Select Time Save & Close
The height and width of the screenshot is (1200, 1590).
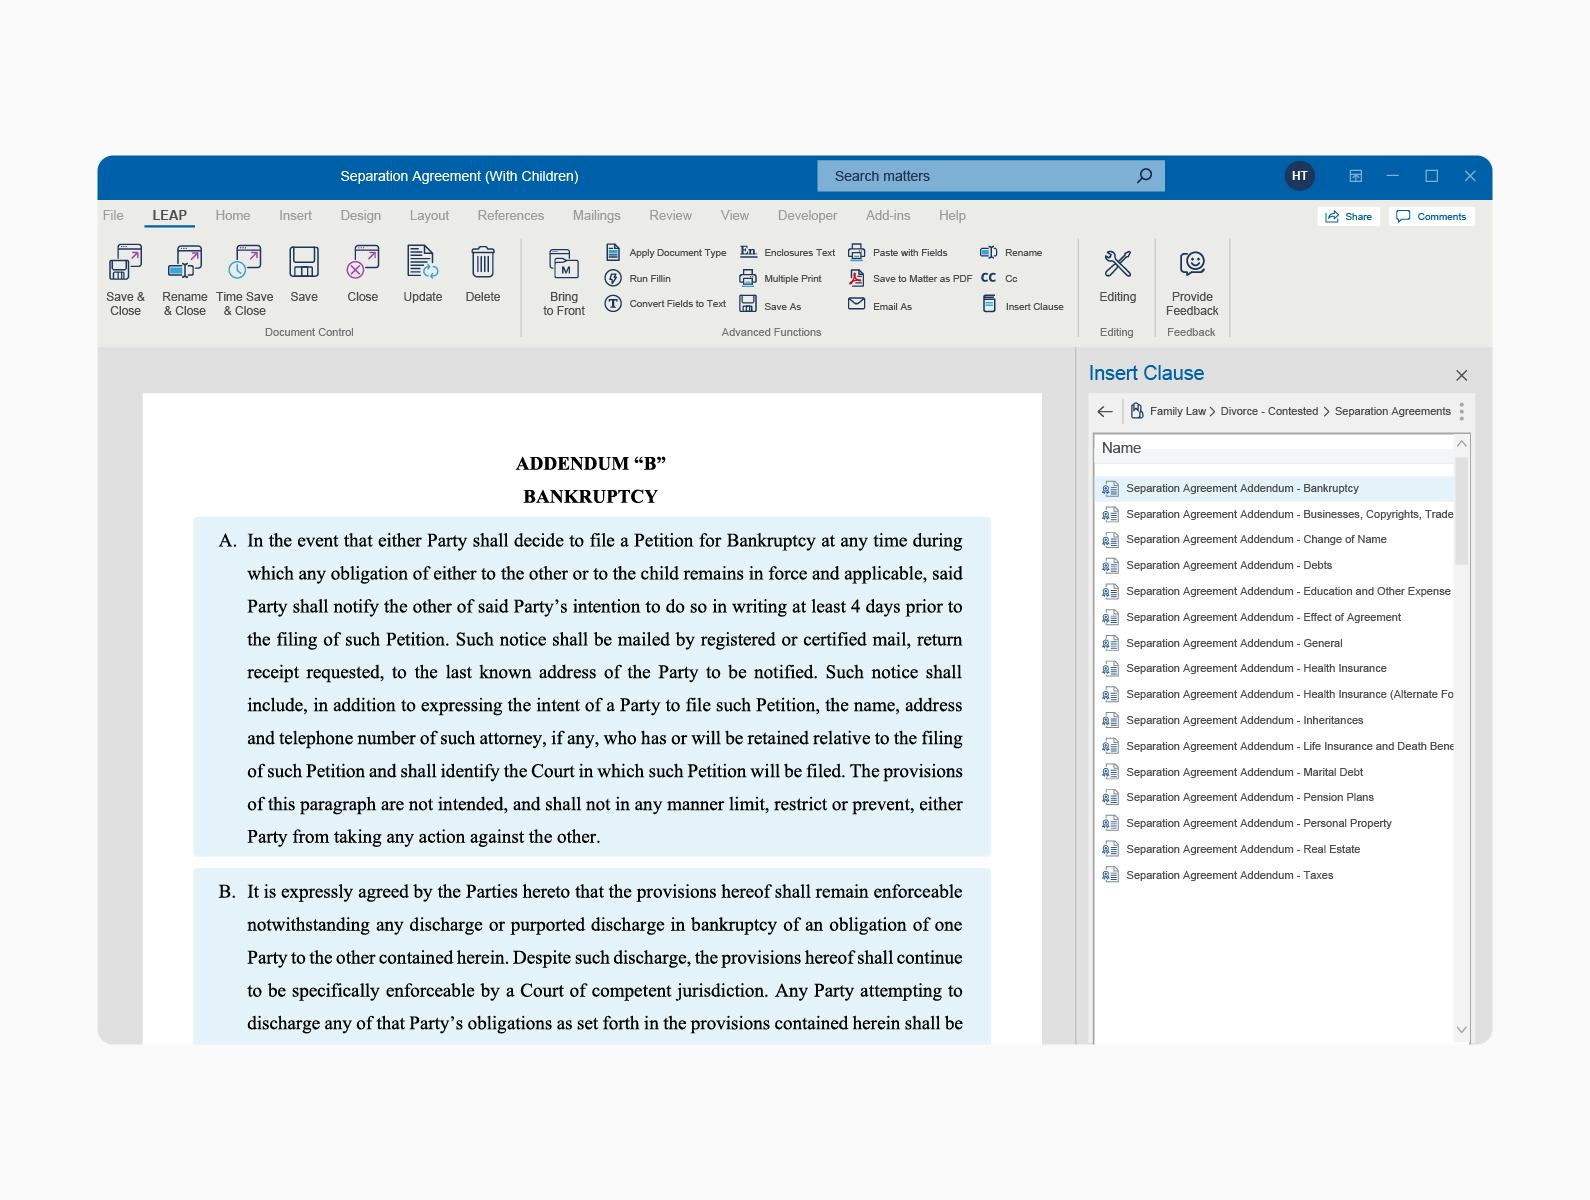point(244,281)
